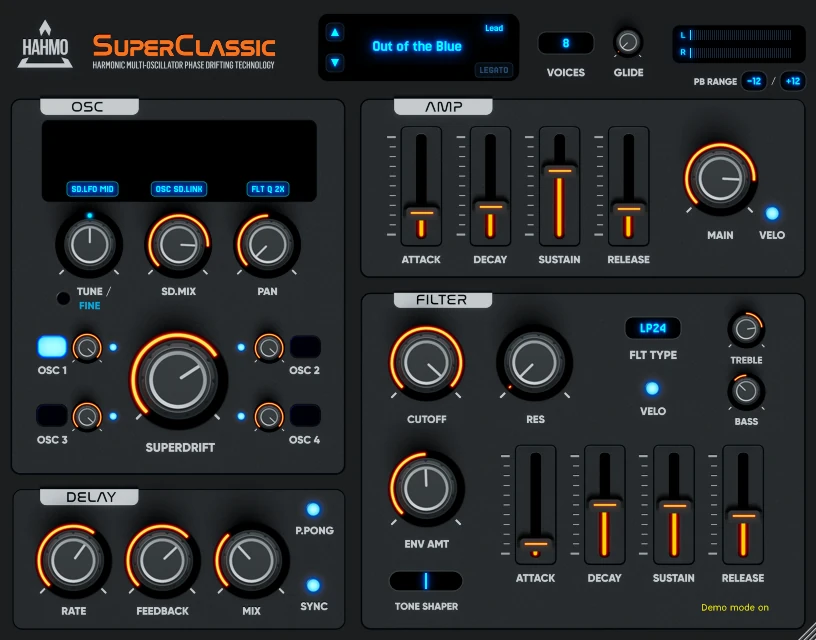This screenshot has width=816, height=640.
Task: Click the TREBLE knob
Action: click(746, 329)
